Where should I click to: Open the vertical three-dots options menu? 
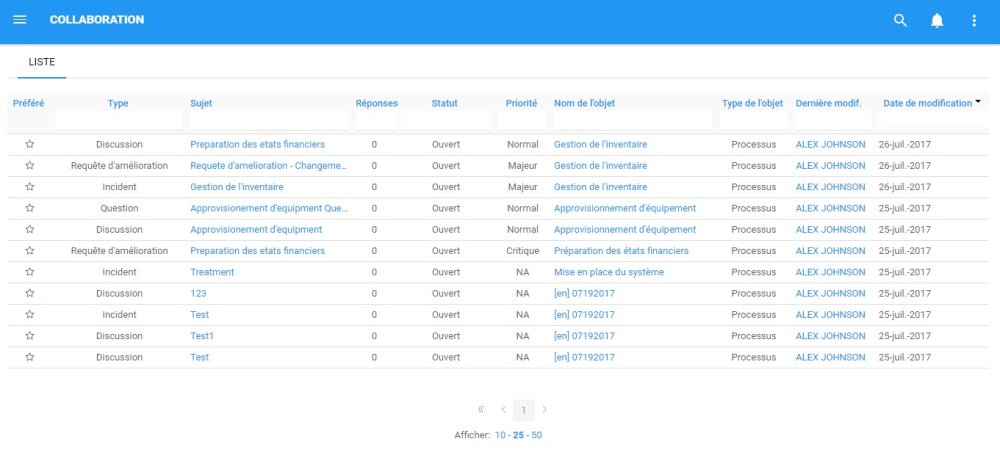click(x=974, y=20)
